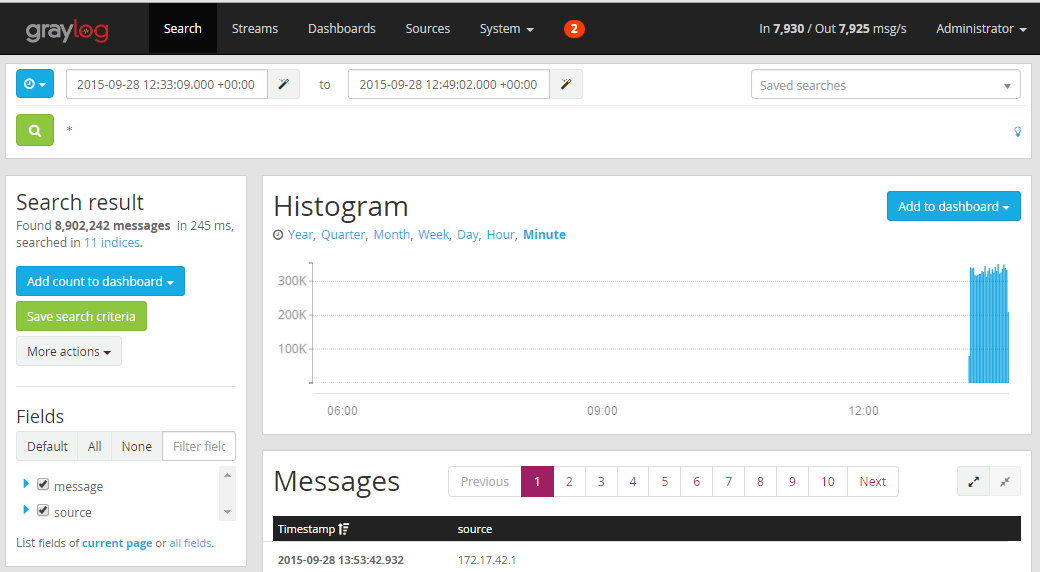Go to the Search tab
Image resolution: width=1040 pixels, height=572 pixels.
tap(183, 29)
